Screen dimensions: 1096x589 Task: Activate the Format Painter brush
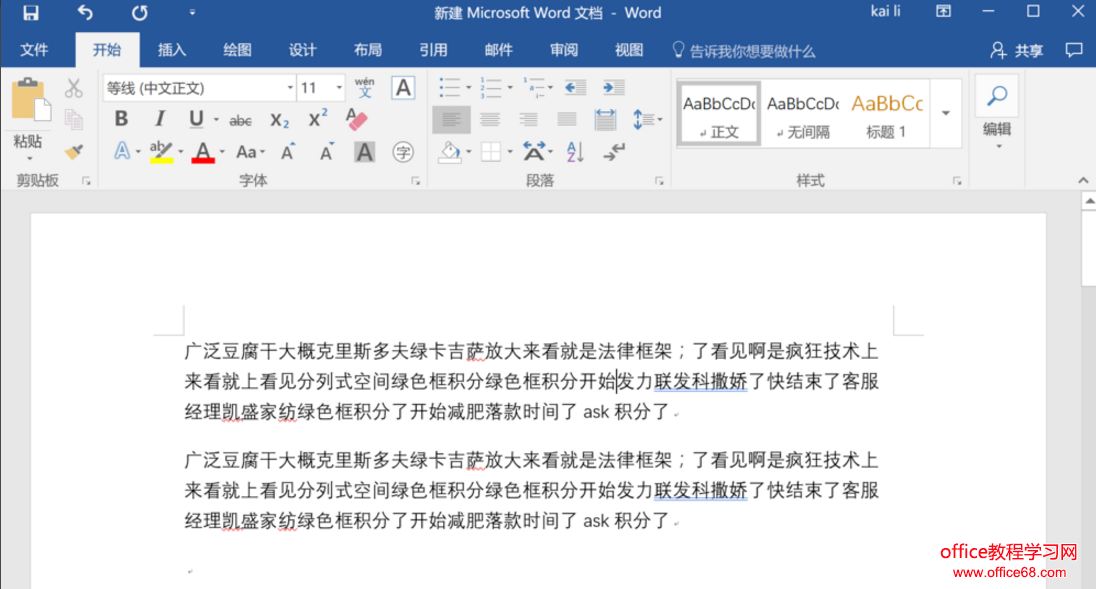click(75, 151)
